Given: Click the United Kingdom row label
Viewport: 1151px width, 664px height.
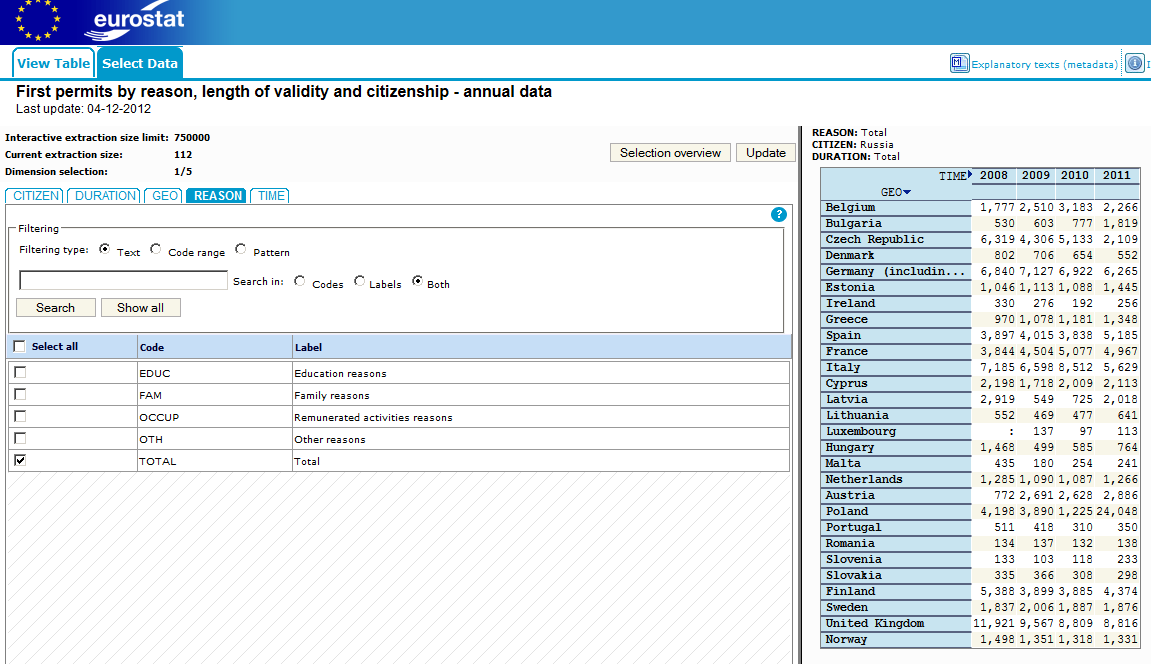Looking at the screenshot, I should pos(874,624).
